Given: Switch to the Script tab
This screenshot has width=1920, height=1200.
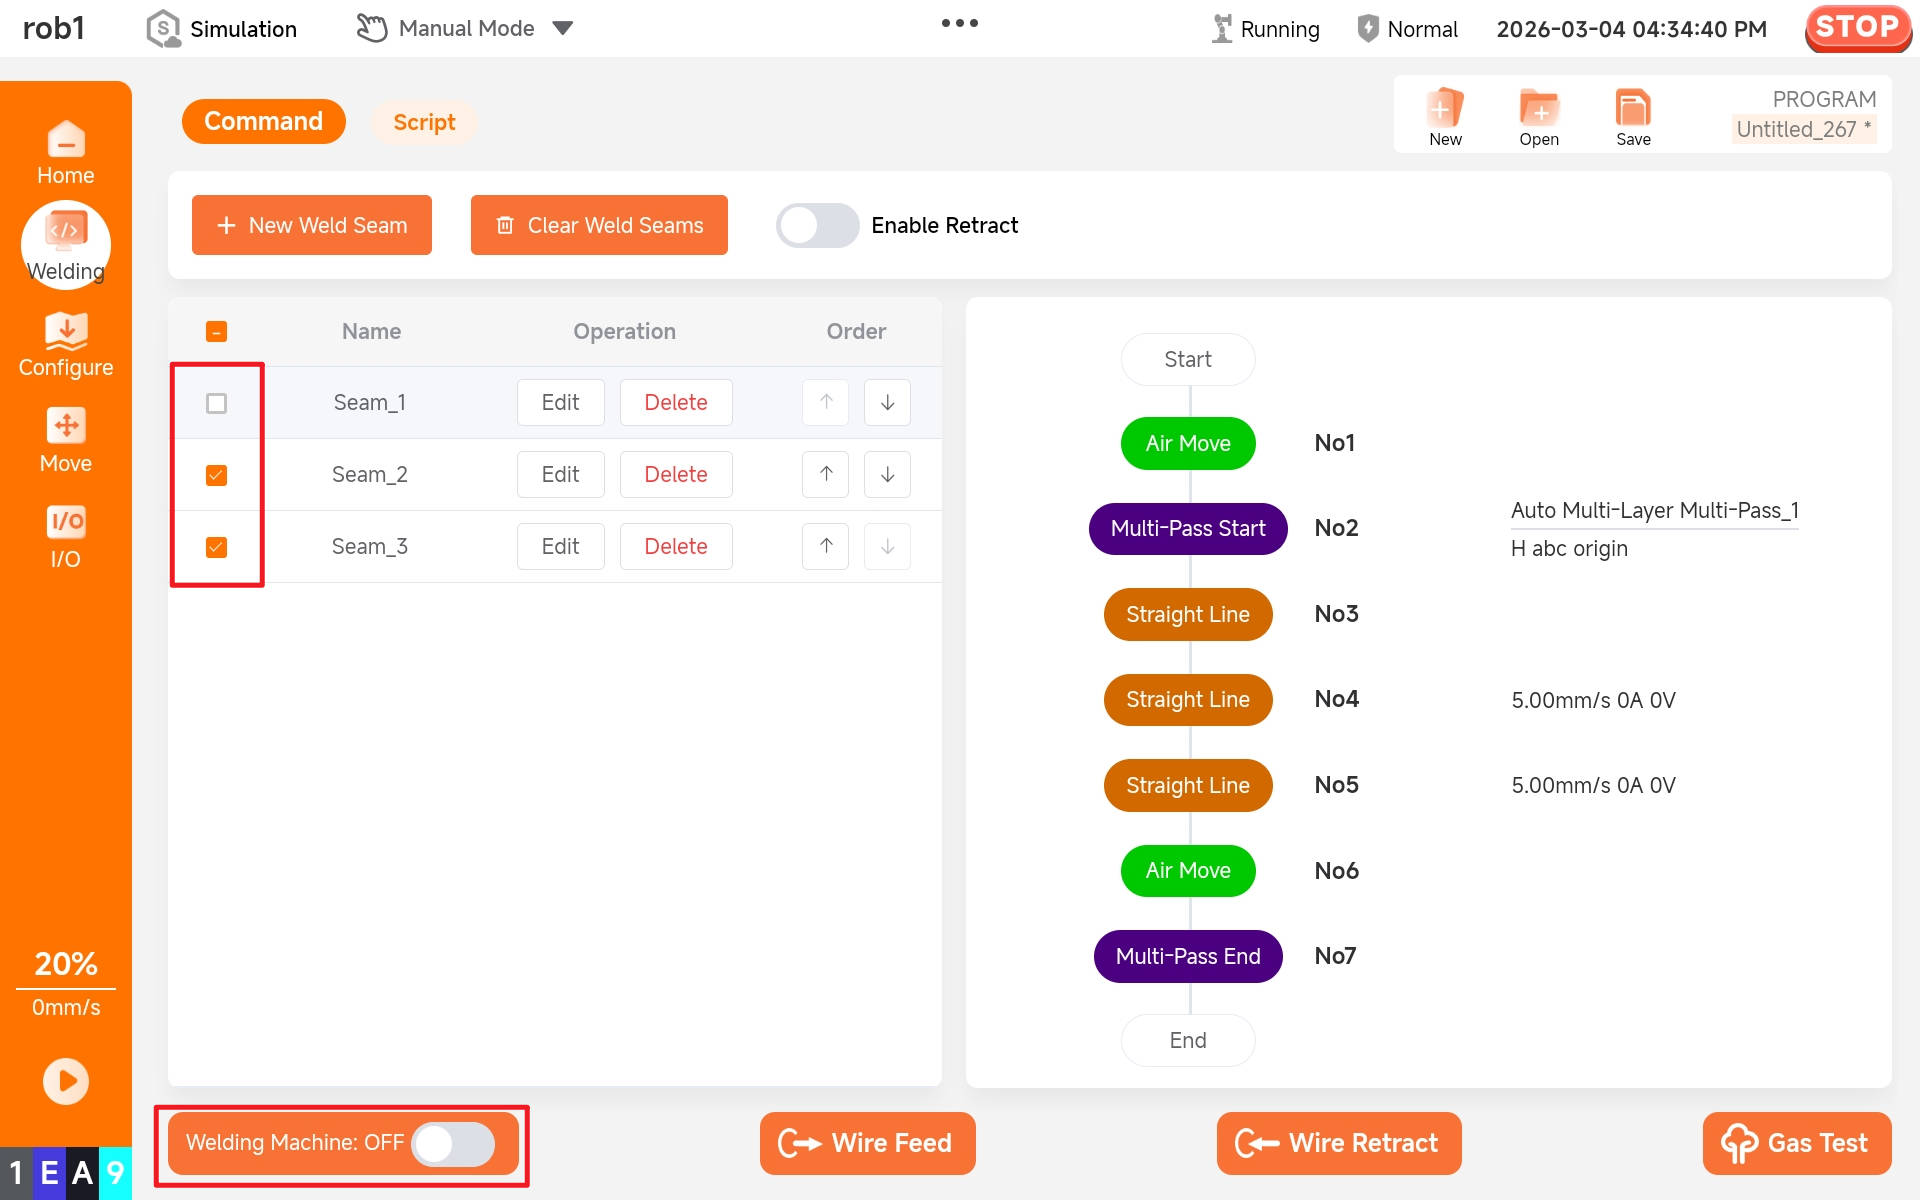Looking at the screenshot, I should [424, 122].
